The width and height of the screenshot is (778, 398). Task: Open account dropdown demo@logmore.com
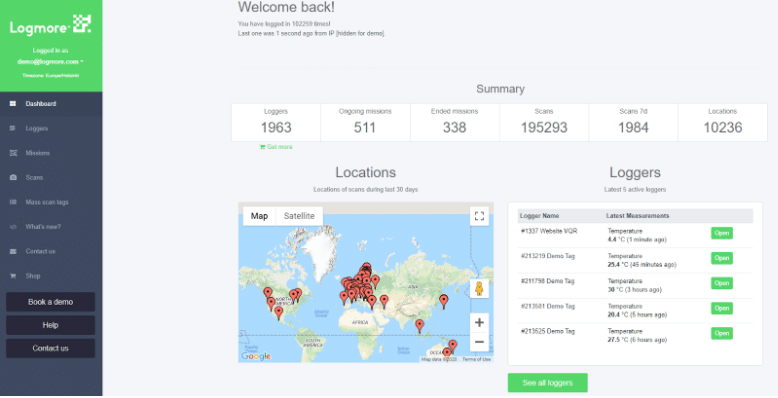50,62
